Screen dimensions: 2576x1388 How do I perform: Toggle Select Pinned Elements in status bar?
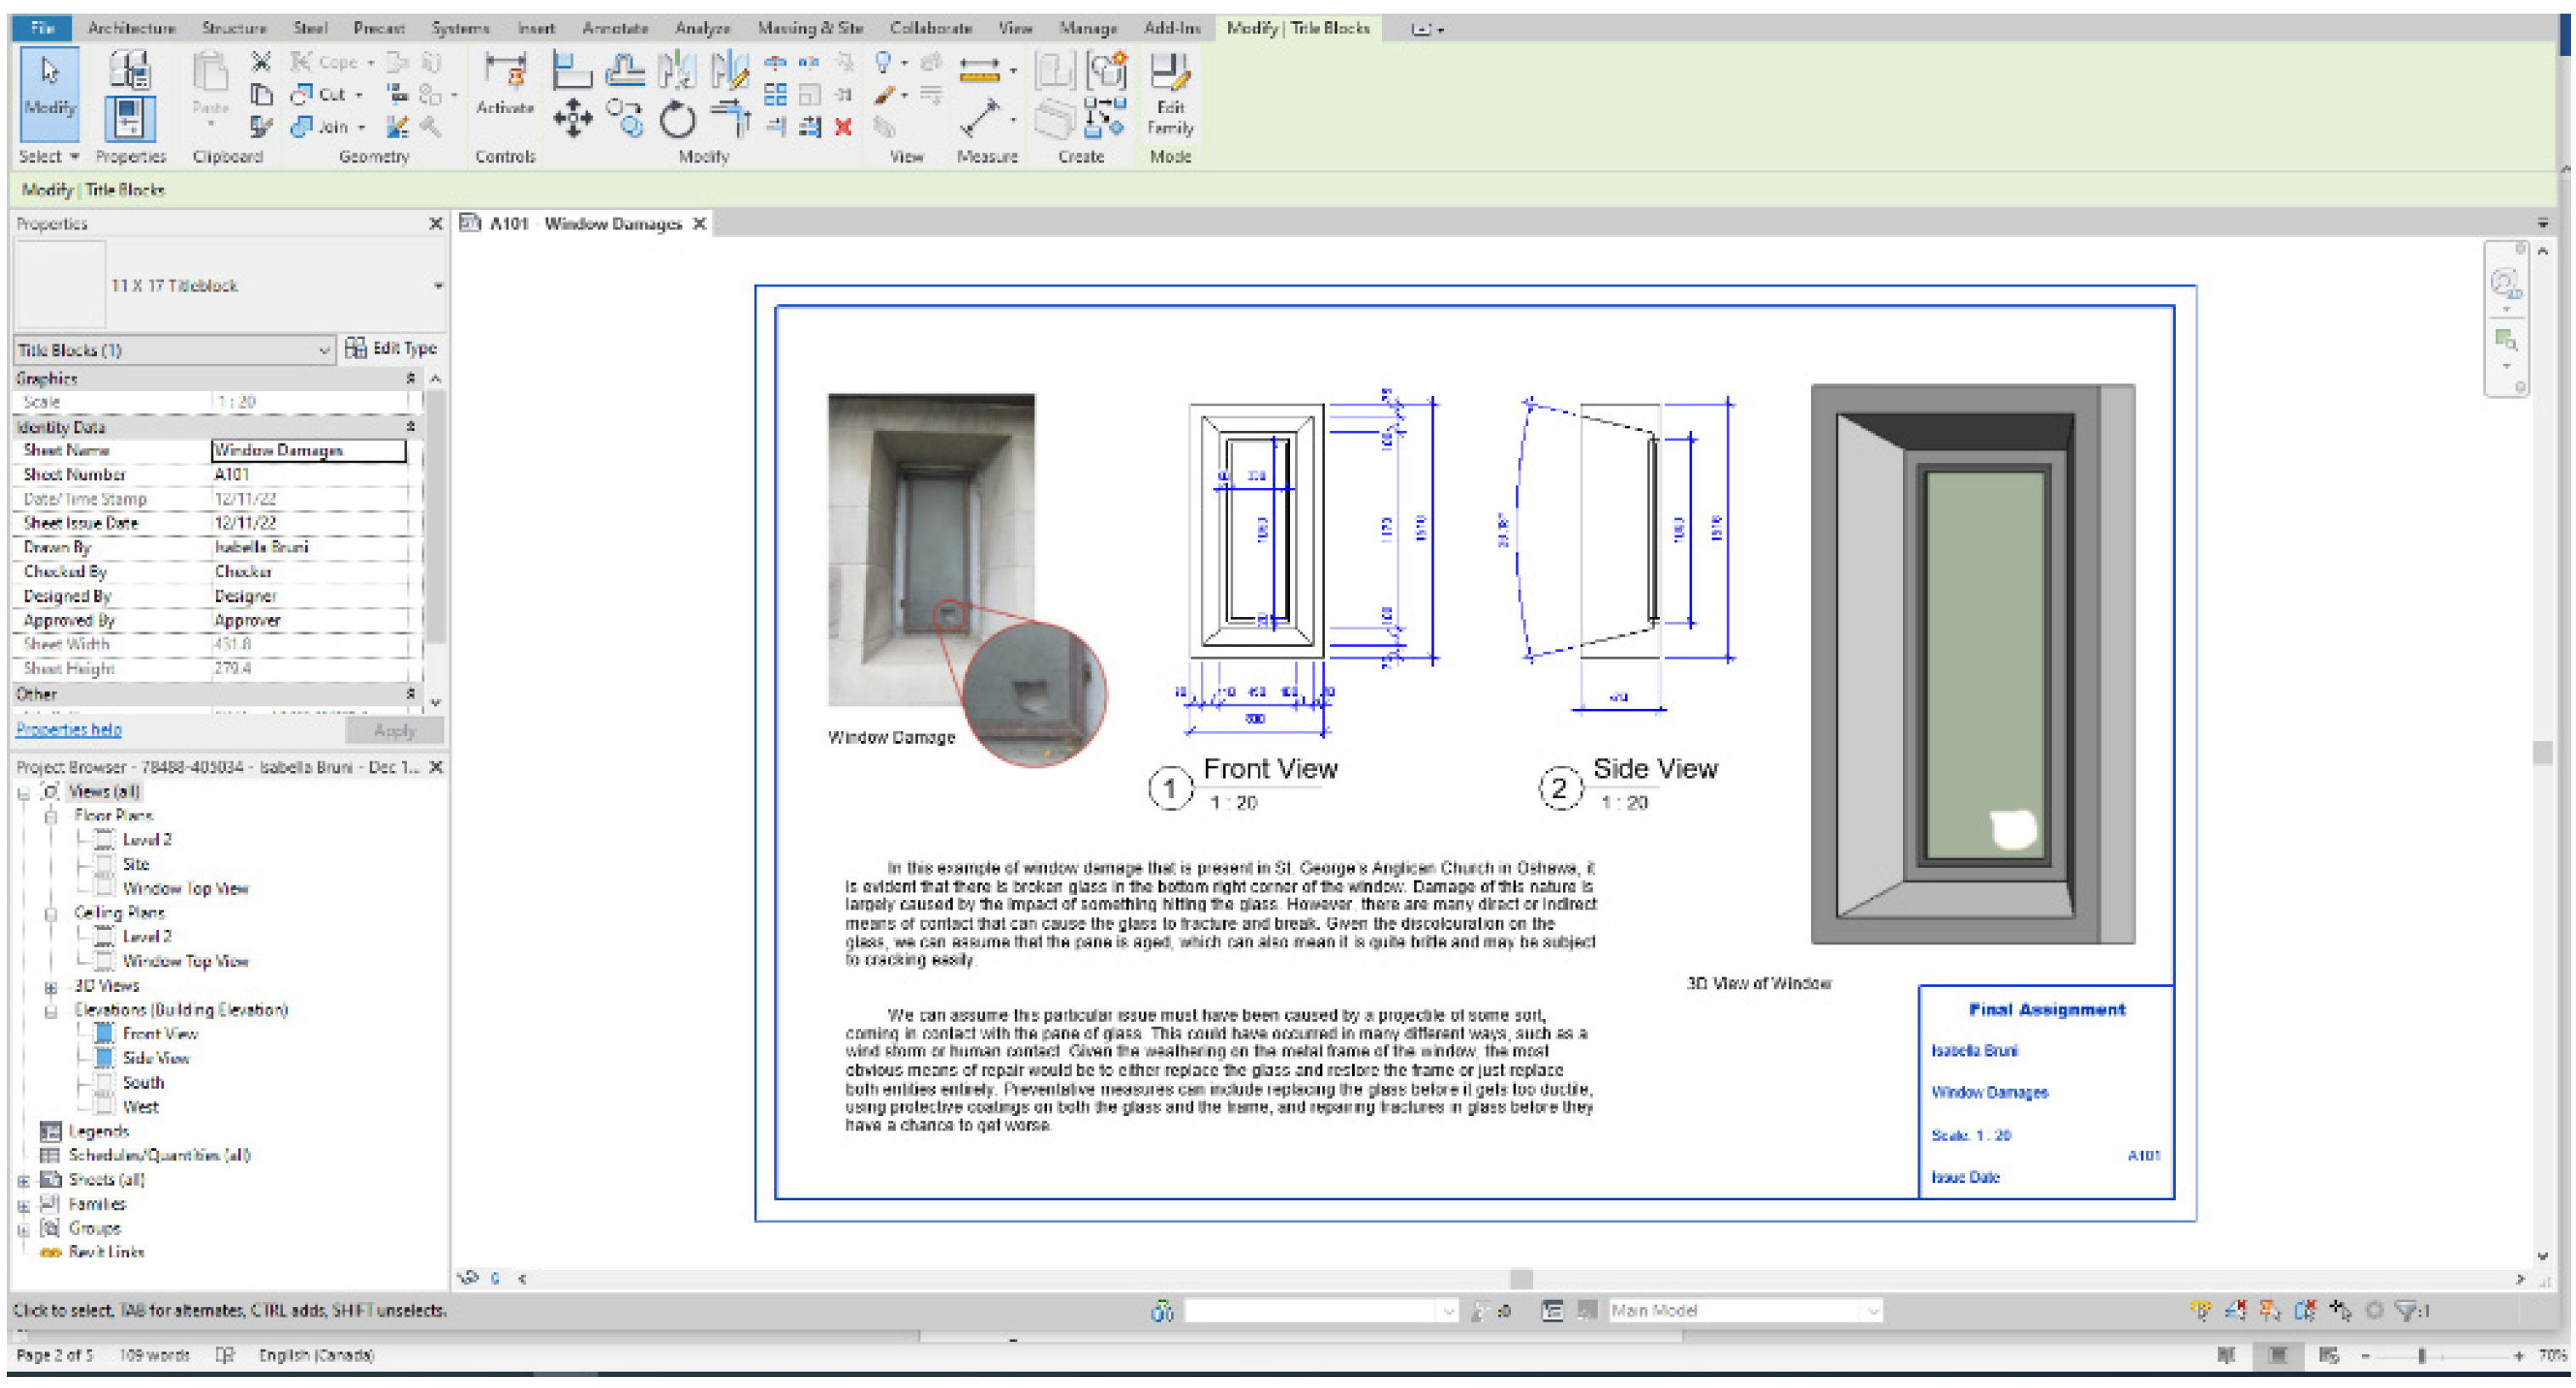click(x=2270, y=1311)
